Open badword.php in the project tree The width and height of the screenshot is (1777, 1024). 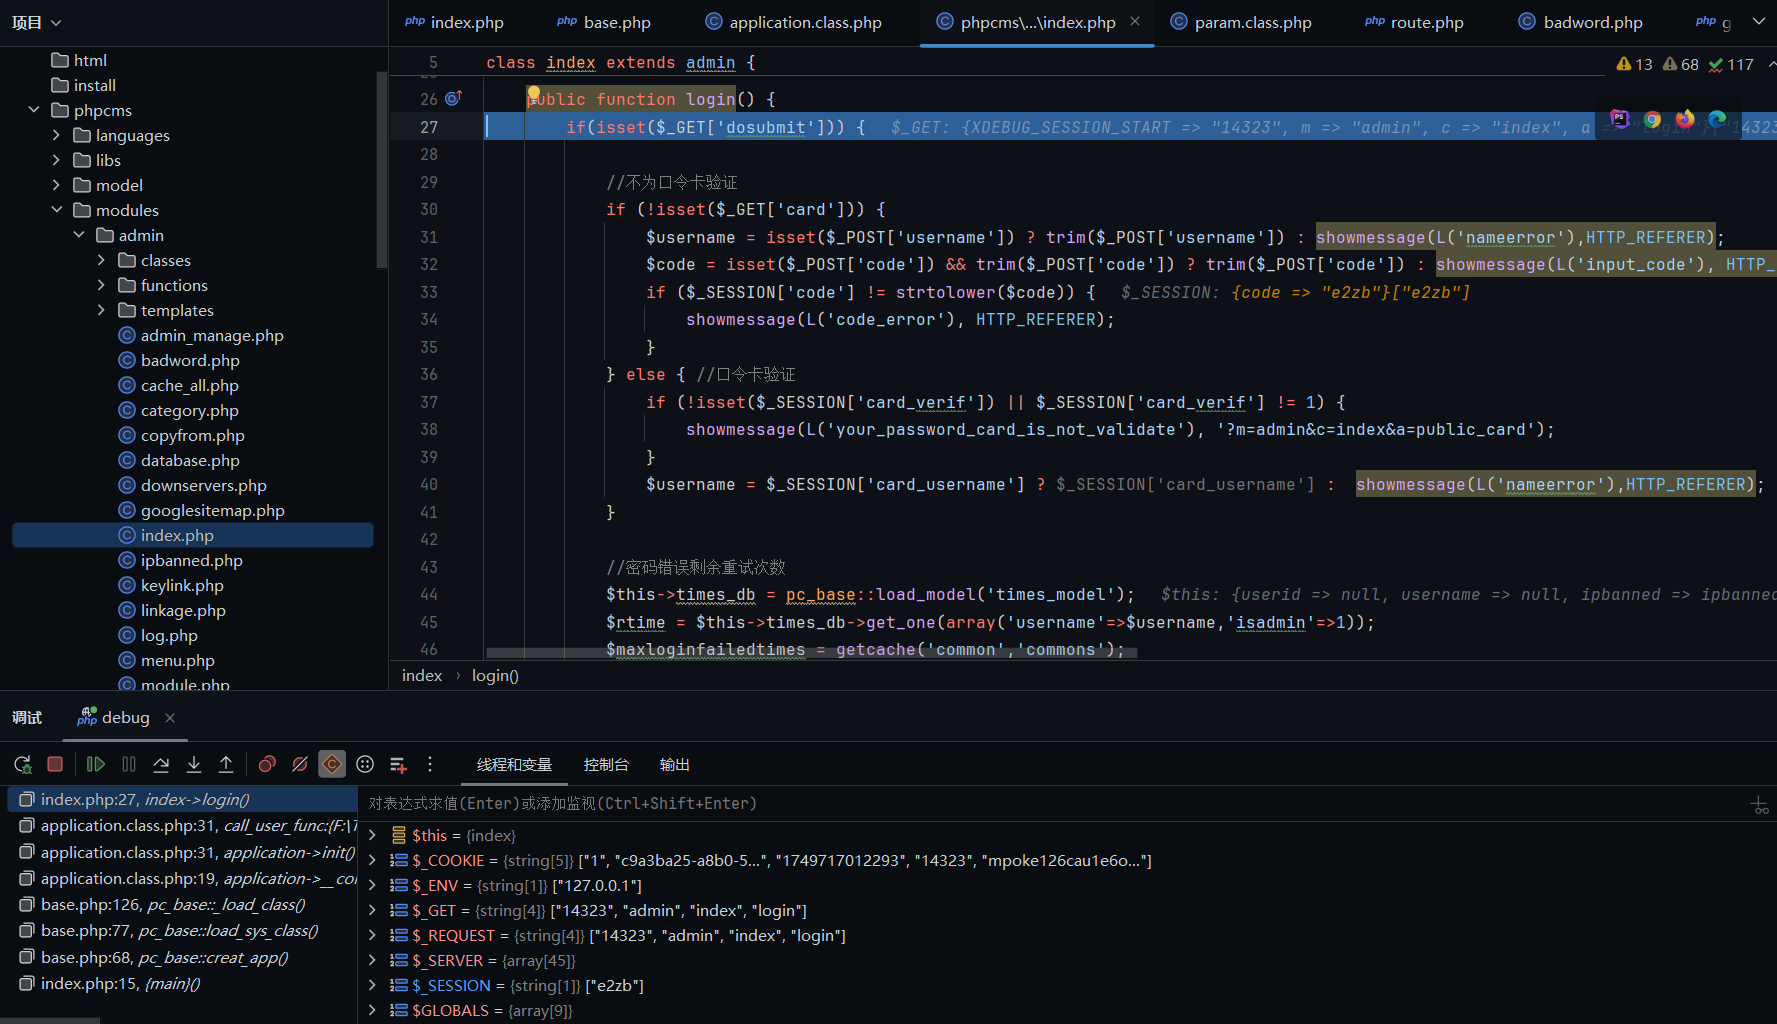coord(190,360)
